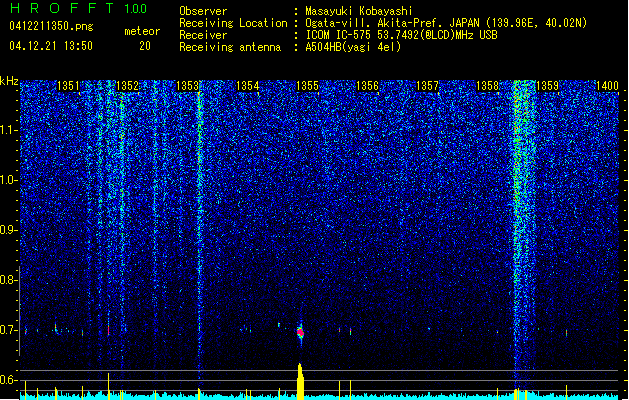Click the 0.6 kHz axis label

[x=9, y=380]
